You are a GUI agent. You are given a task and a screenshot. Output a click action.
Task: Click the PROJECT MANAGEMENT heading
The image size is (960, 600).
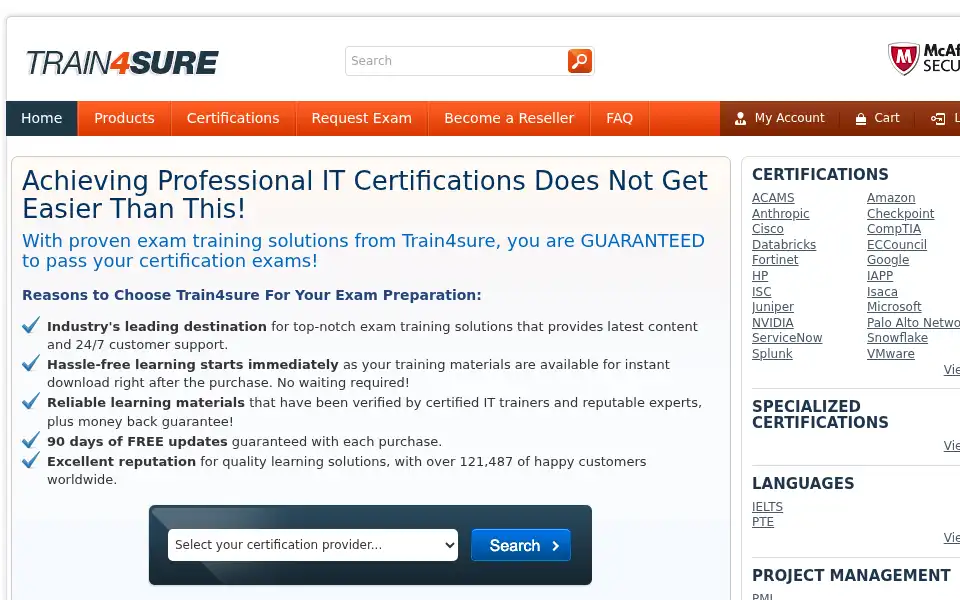pos(851,576)
